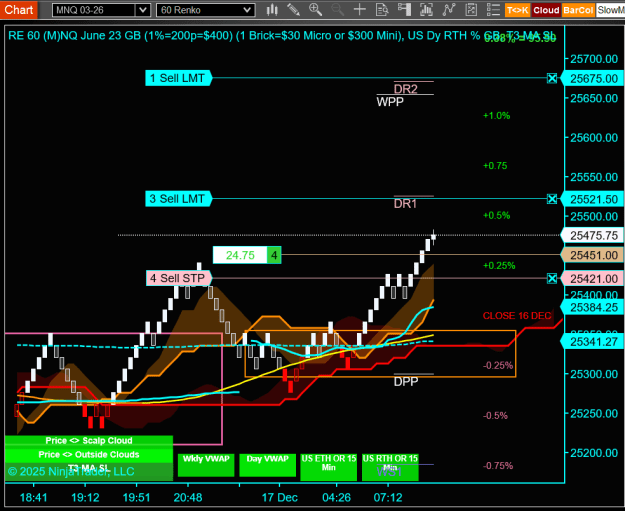This screenshot has height=511, width=625.
Task: Toggle the BarCol toolbar button
Action: coord(578,10)
